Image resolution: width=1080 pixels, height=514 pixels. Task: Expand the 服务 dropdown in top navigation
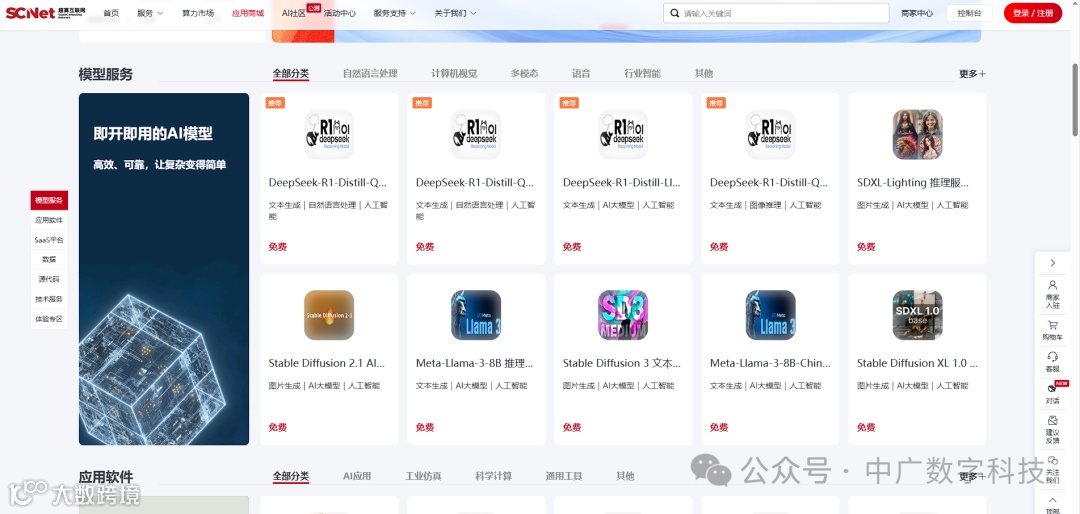click(150, 13)
